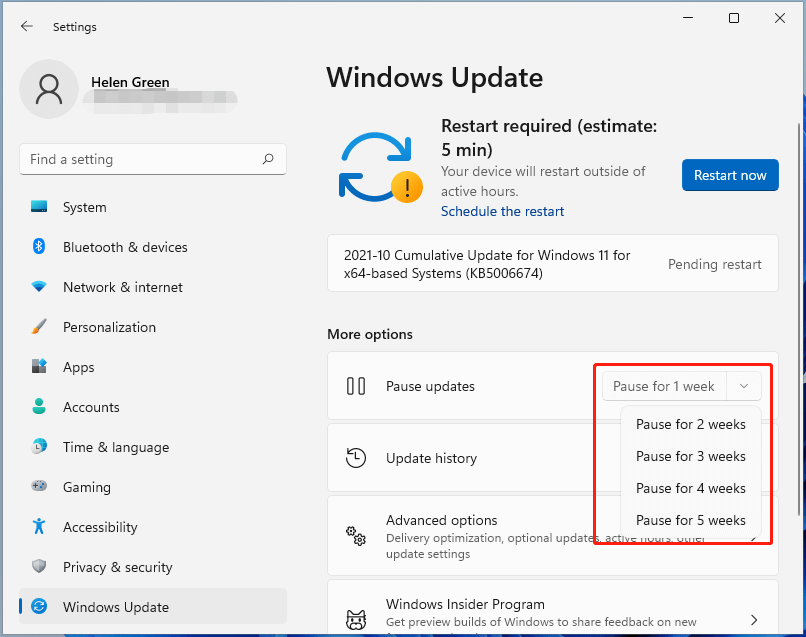Open Bluetooth & devices settings
Viewport: 806px width, 637px height.
[153, 247]
